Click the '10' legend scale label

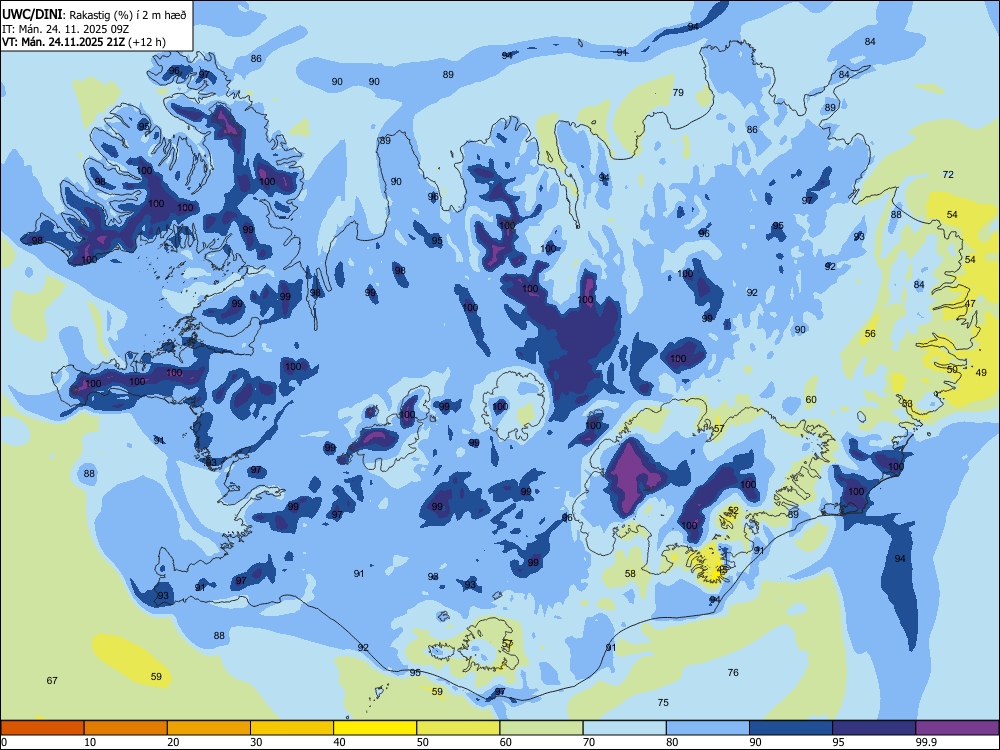click(90, 742)
